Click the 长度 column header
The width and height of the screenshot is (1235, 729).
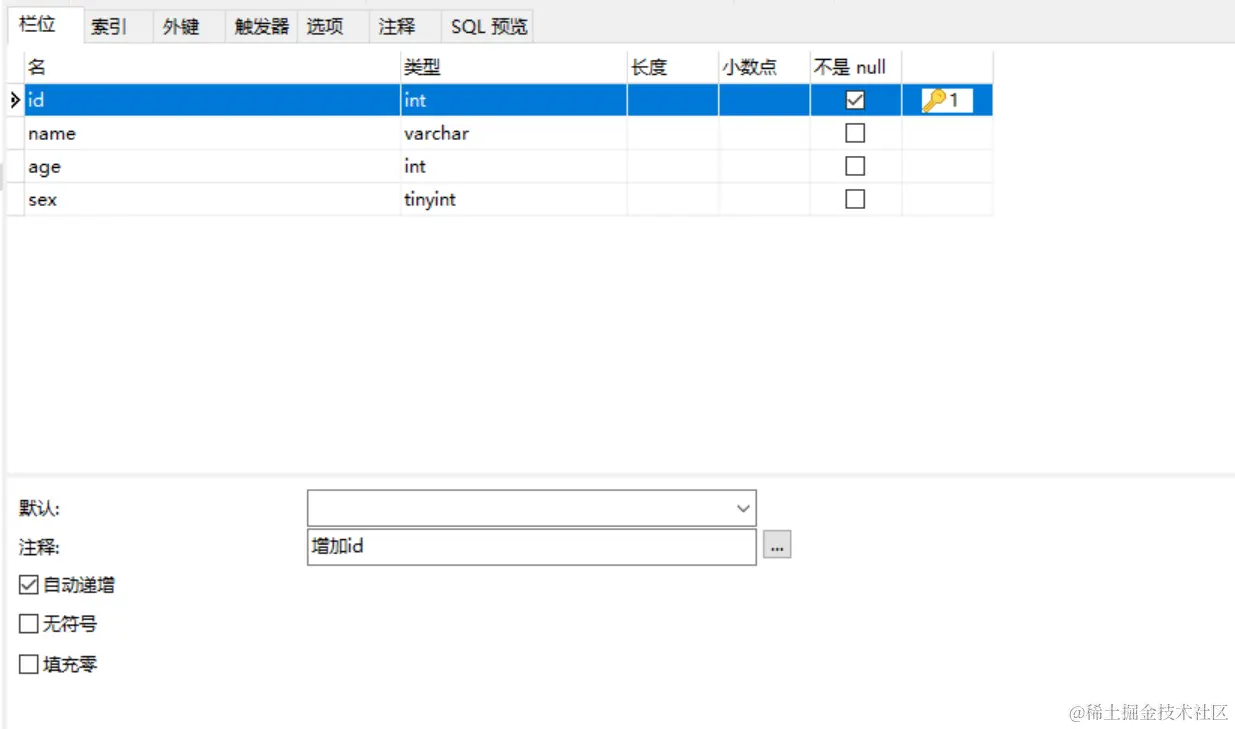coord(673,67)
